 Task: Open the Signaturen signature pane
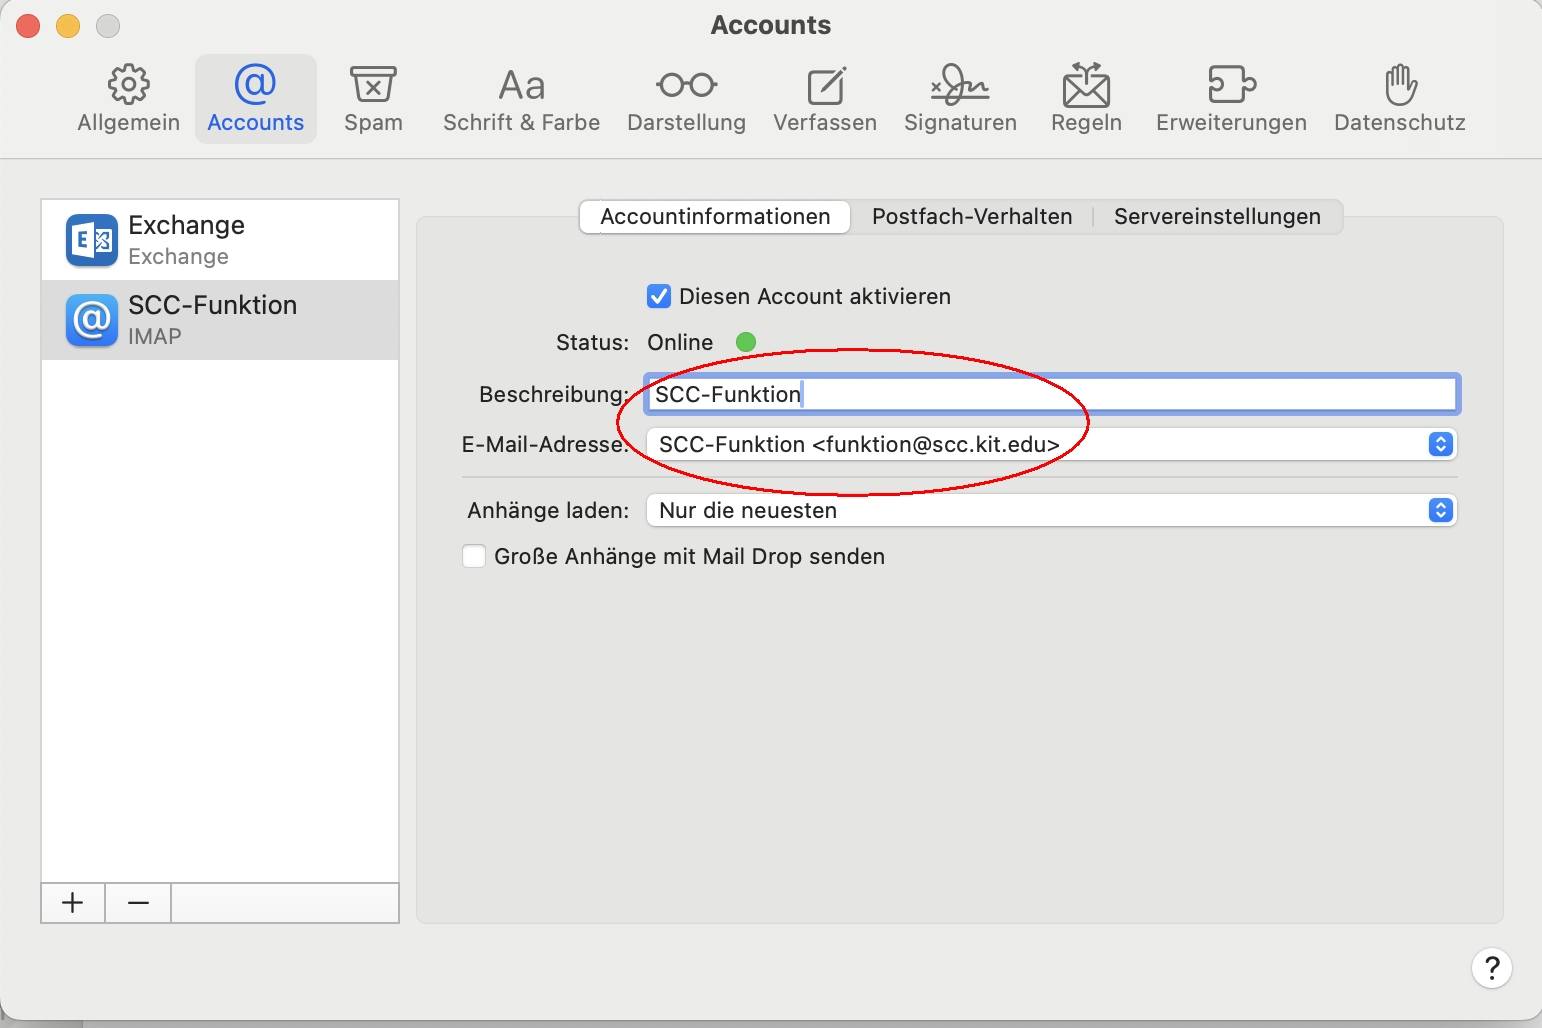tap(960, 99)
